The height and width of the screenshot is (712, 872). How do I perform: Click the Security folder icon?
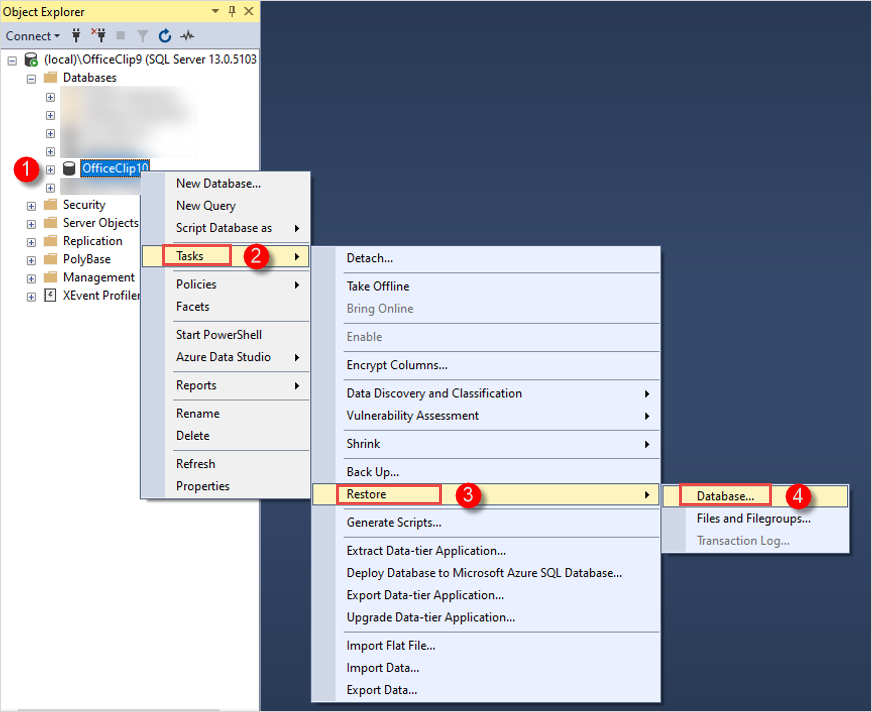point(51,205)
